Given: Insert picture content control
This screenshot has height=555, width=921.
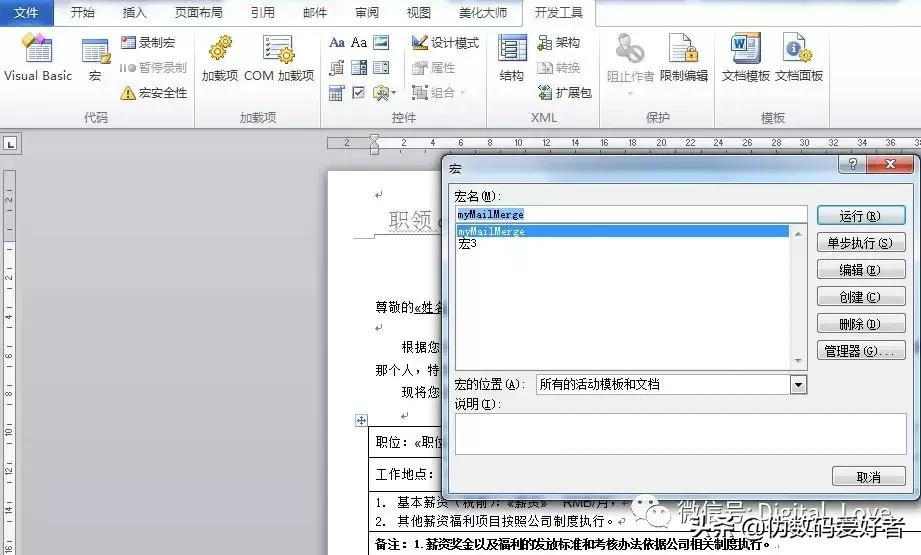Looking at the screenshot, I should [x=381, y=42].
